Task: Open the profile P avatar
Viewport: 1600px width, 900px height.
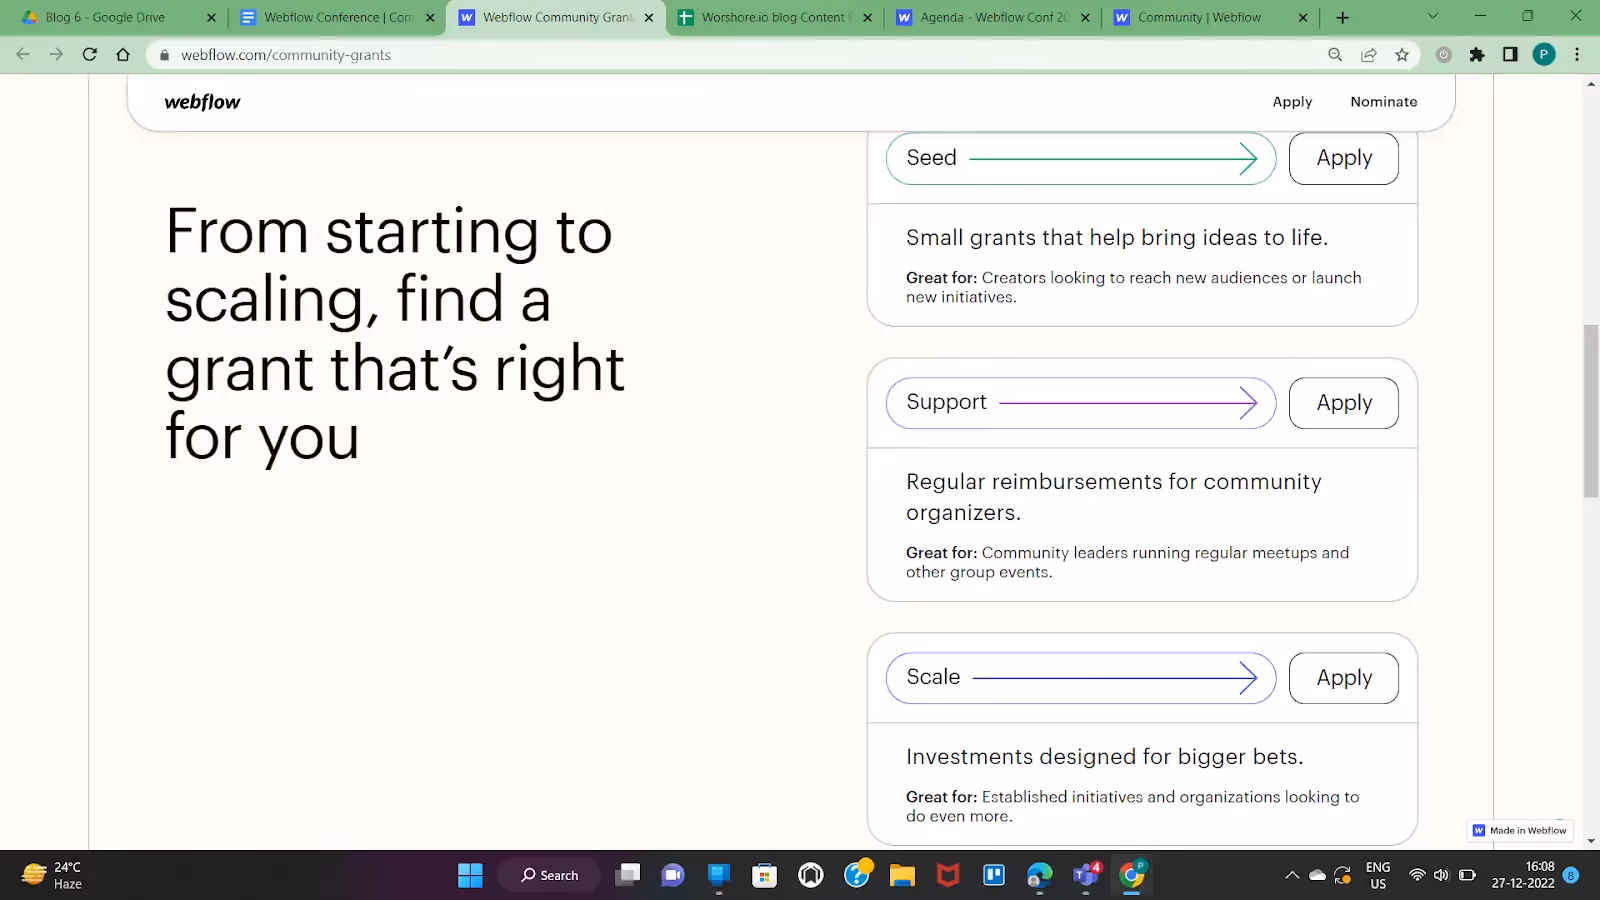Action: (1544, 55)
